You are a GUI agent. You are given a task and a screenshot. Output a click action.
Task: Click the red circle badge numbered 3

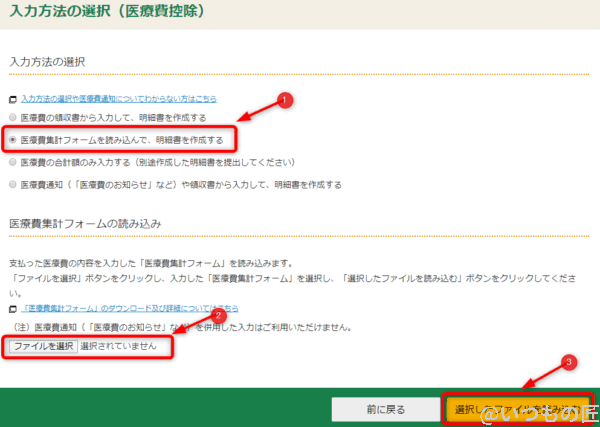coord(570,361)
